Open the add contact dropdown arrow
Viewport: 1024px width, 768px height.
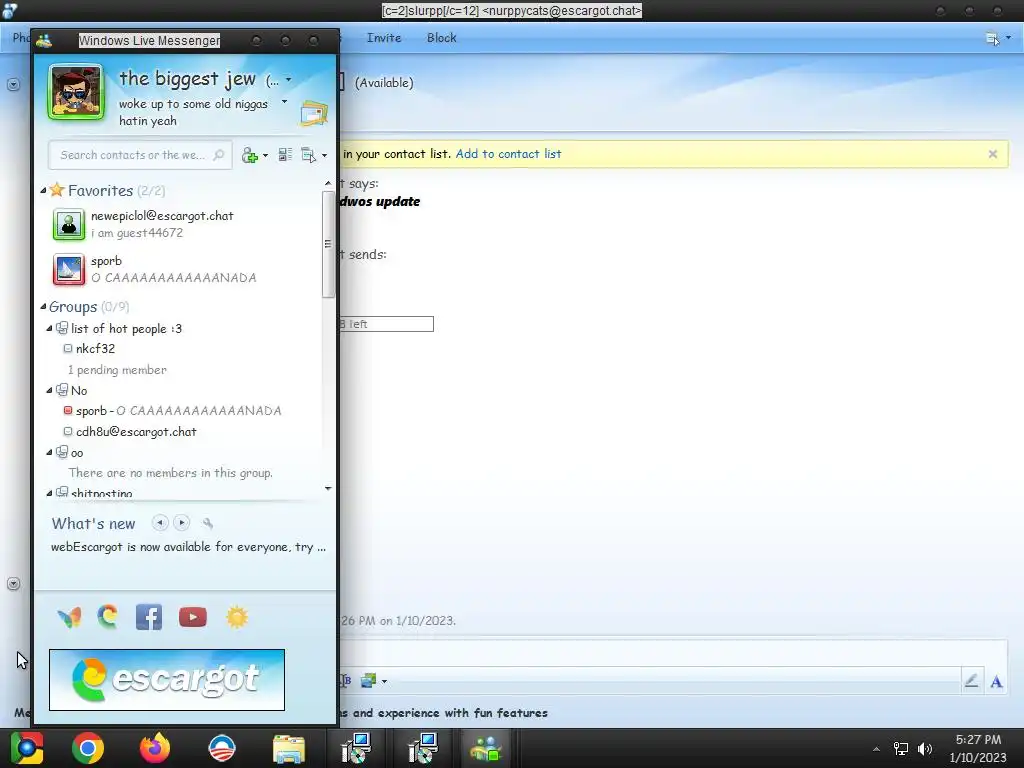pyautogui.click(x=265, y=155)
